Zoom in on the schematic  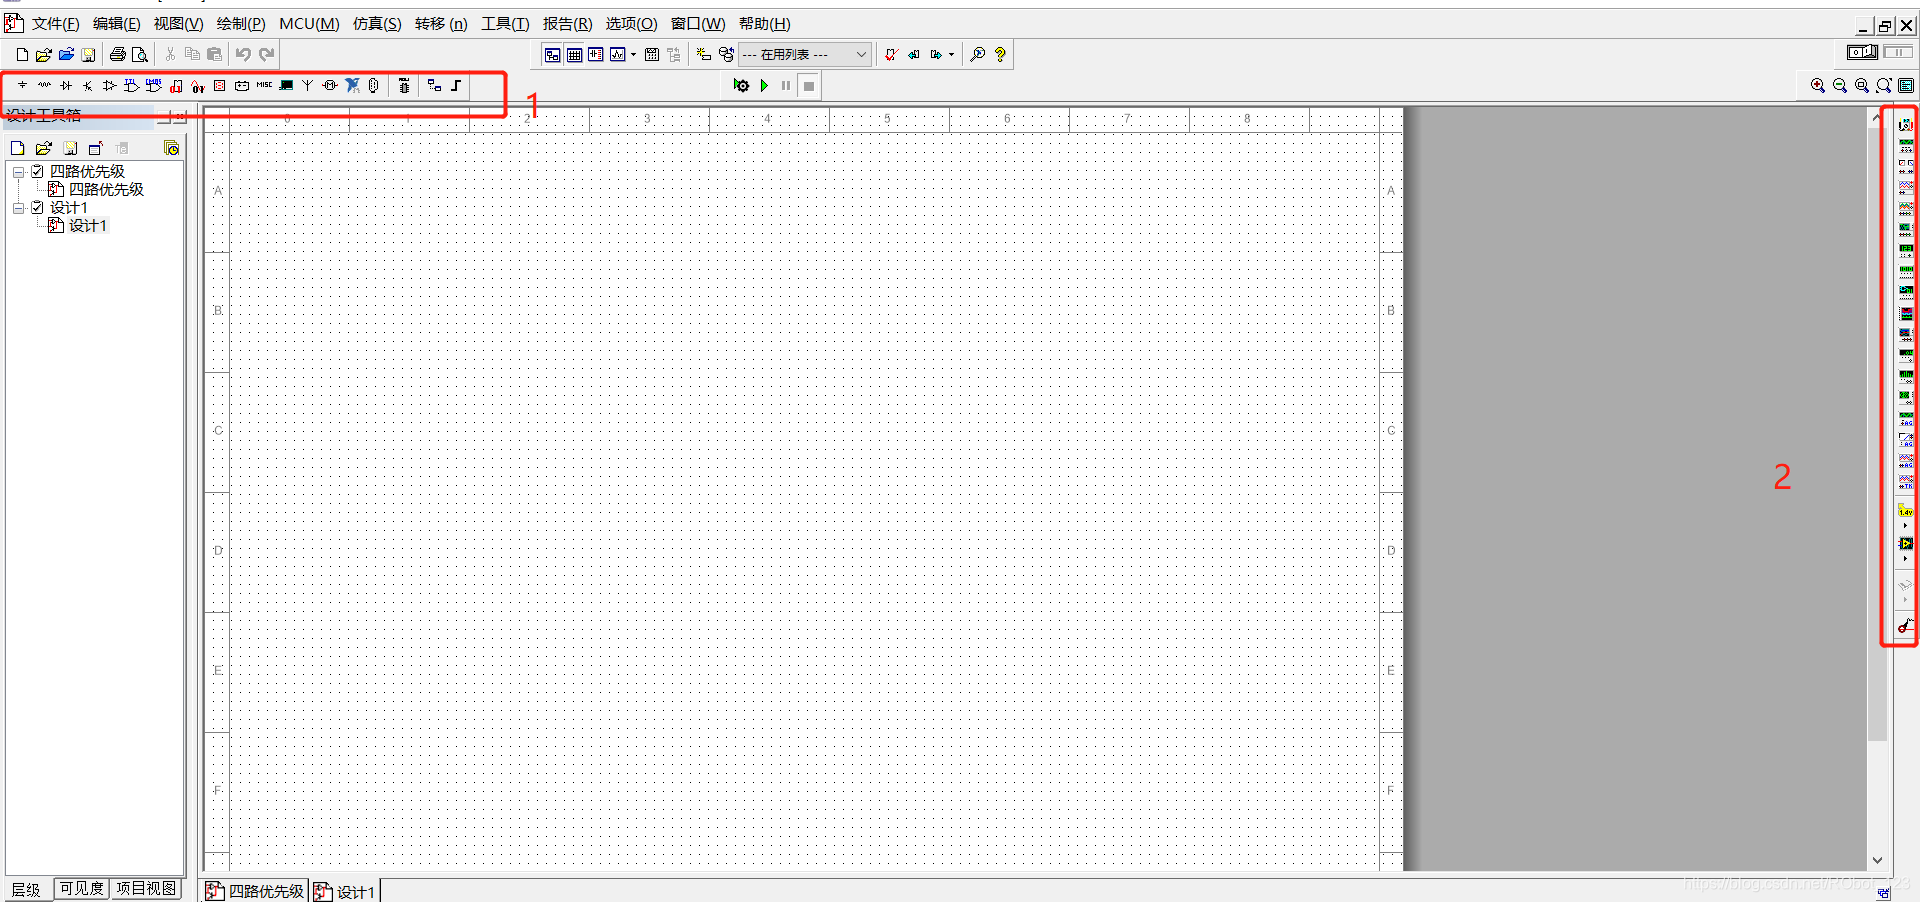pyautogui.click(x=1818, y=86)
